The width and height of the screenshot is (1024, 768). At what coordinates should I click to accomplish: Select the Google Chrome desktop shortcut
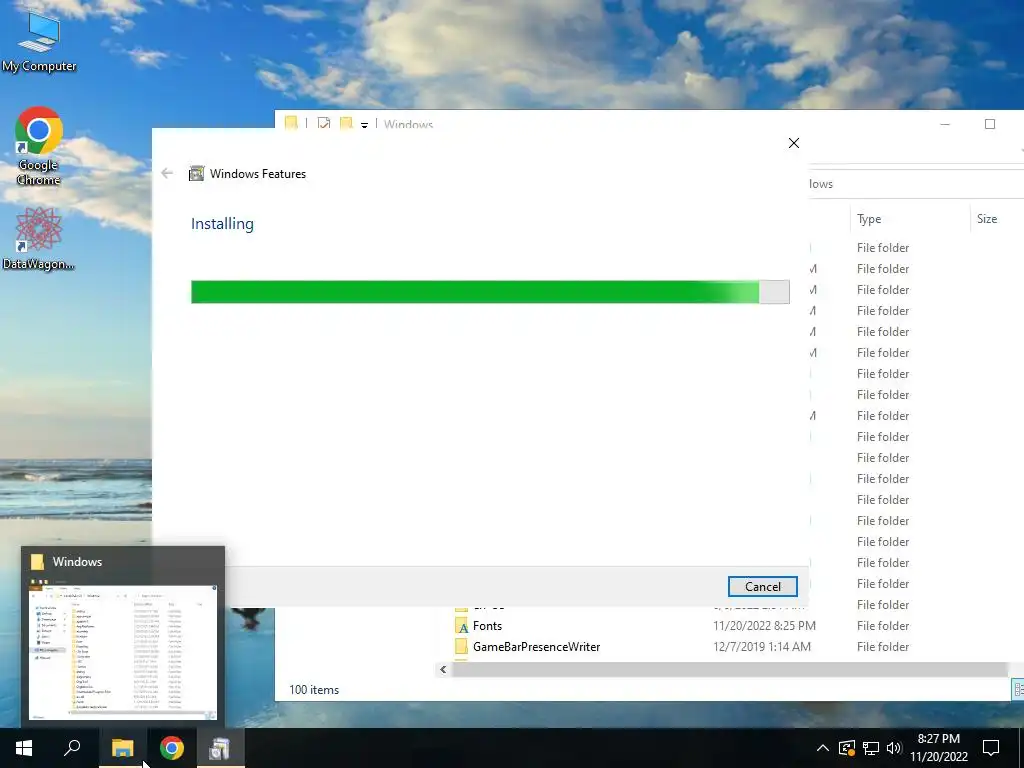pos(39,146)
